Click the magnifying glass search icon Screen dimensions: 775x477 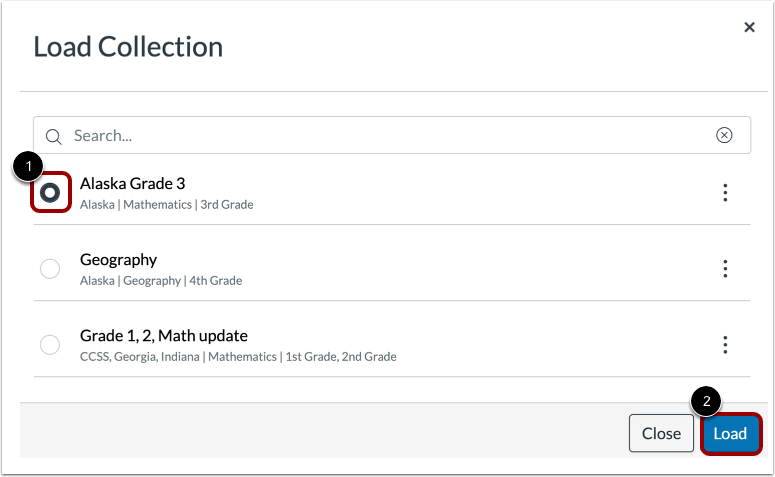click(53, 136)
